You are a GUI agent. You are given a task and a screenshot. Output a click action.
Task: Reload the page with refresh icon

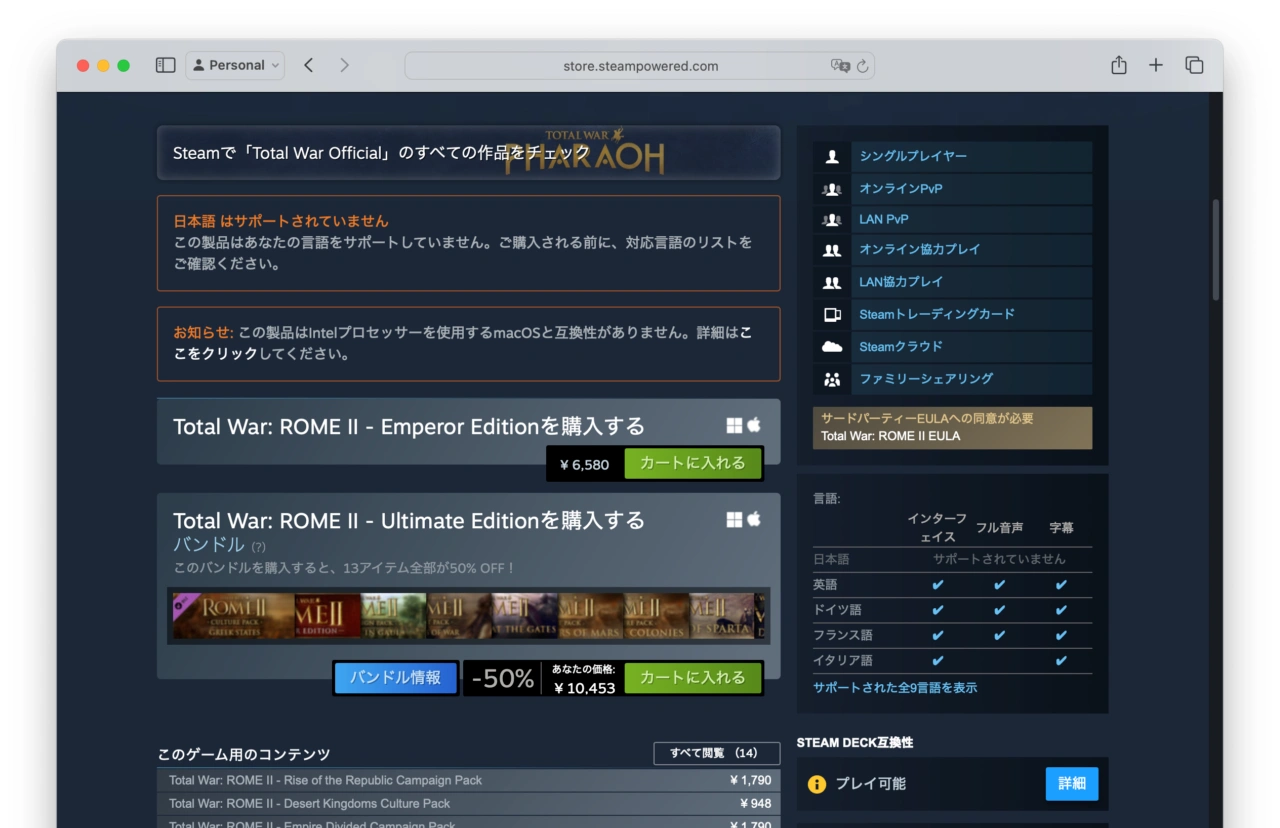coord(863,66)
